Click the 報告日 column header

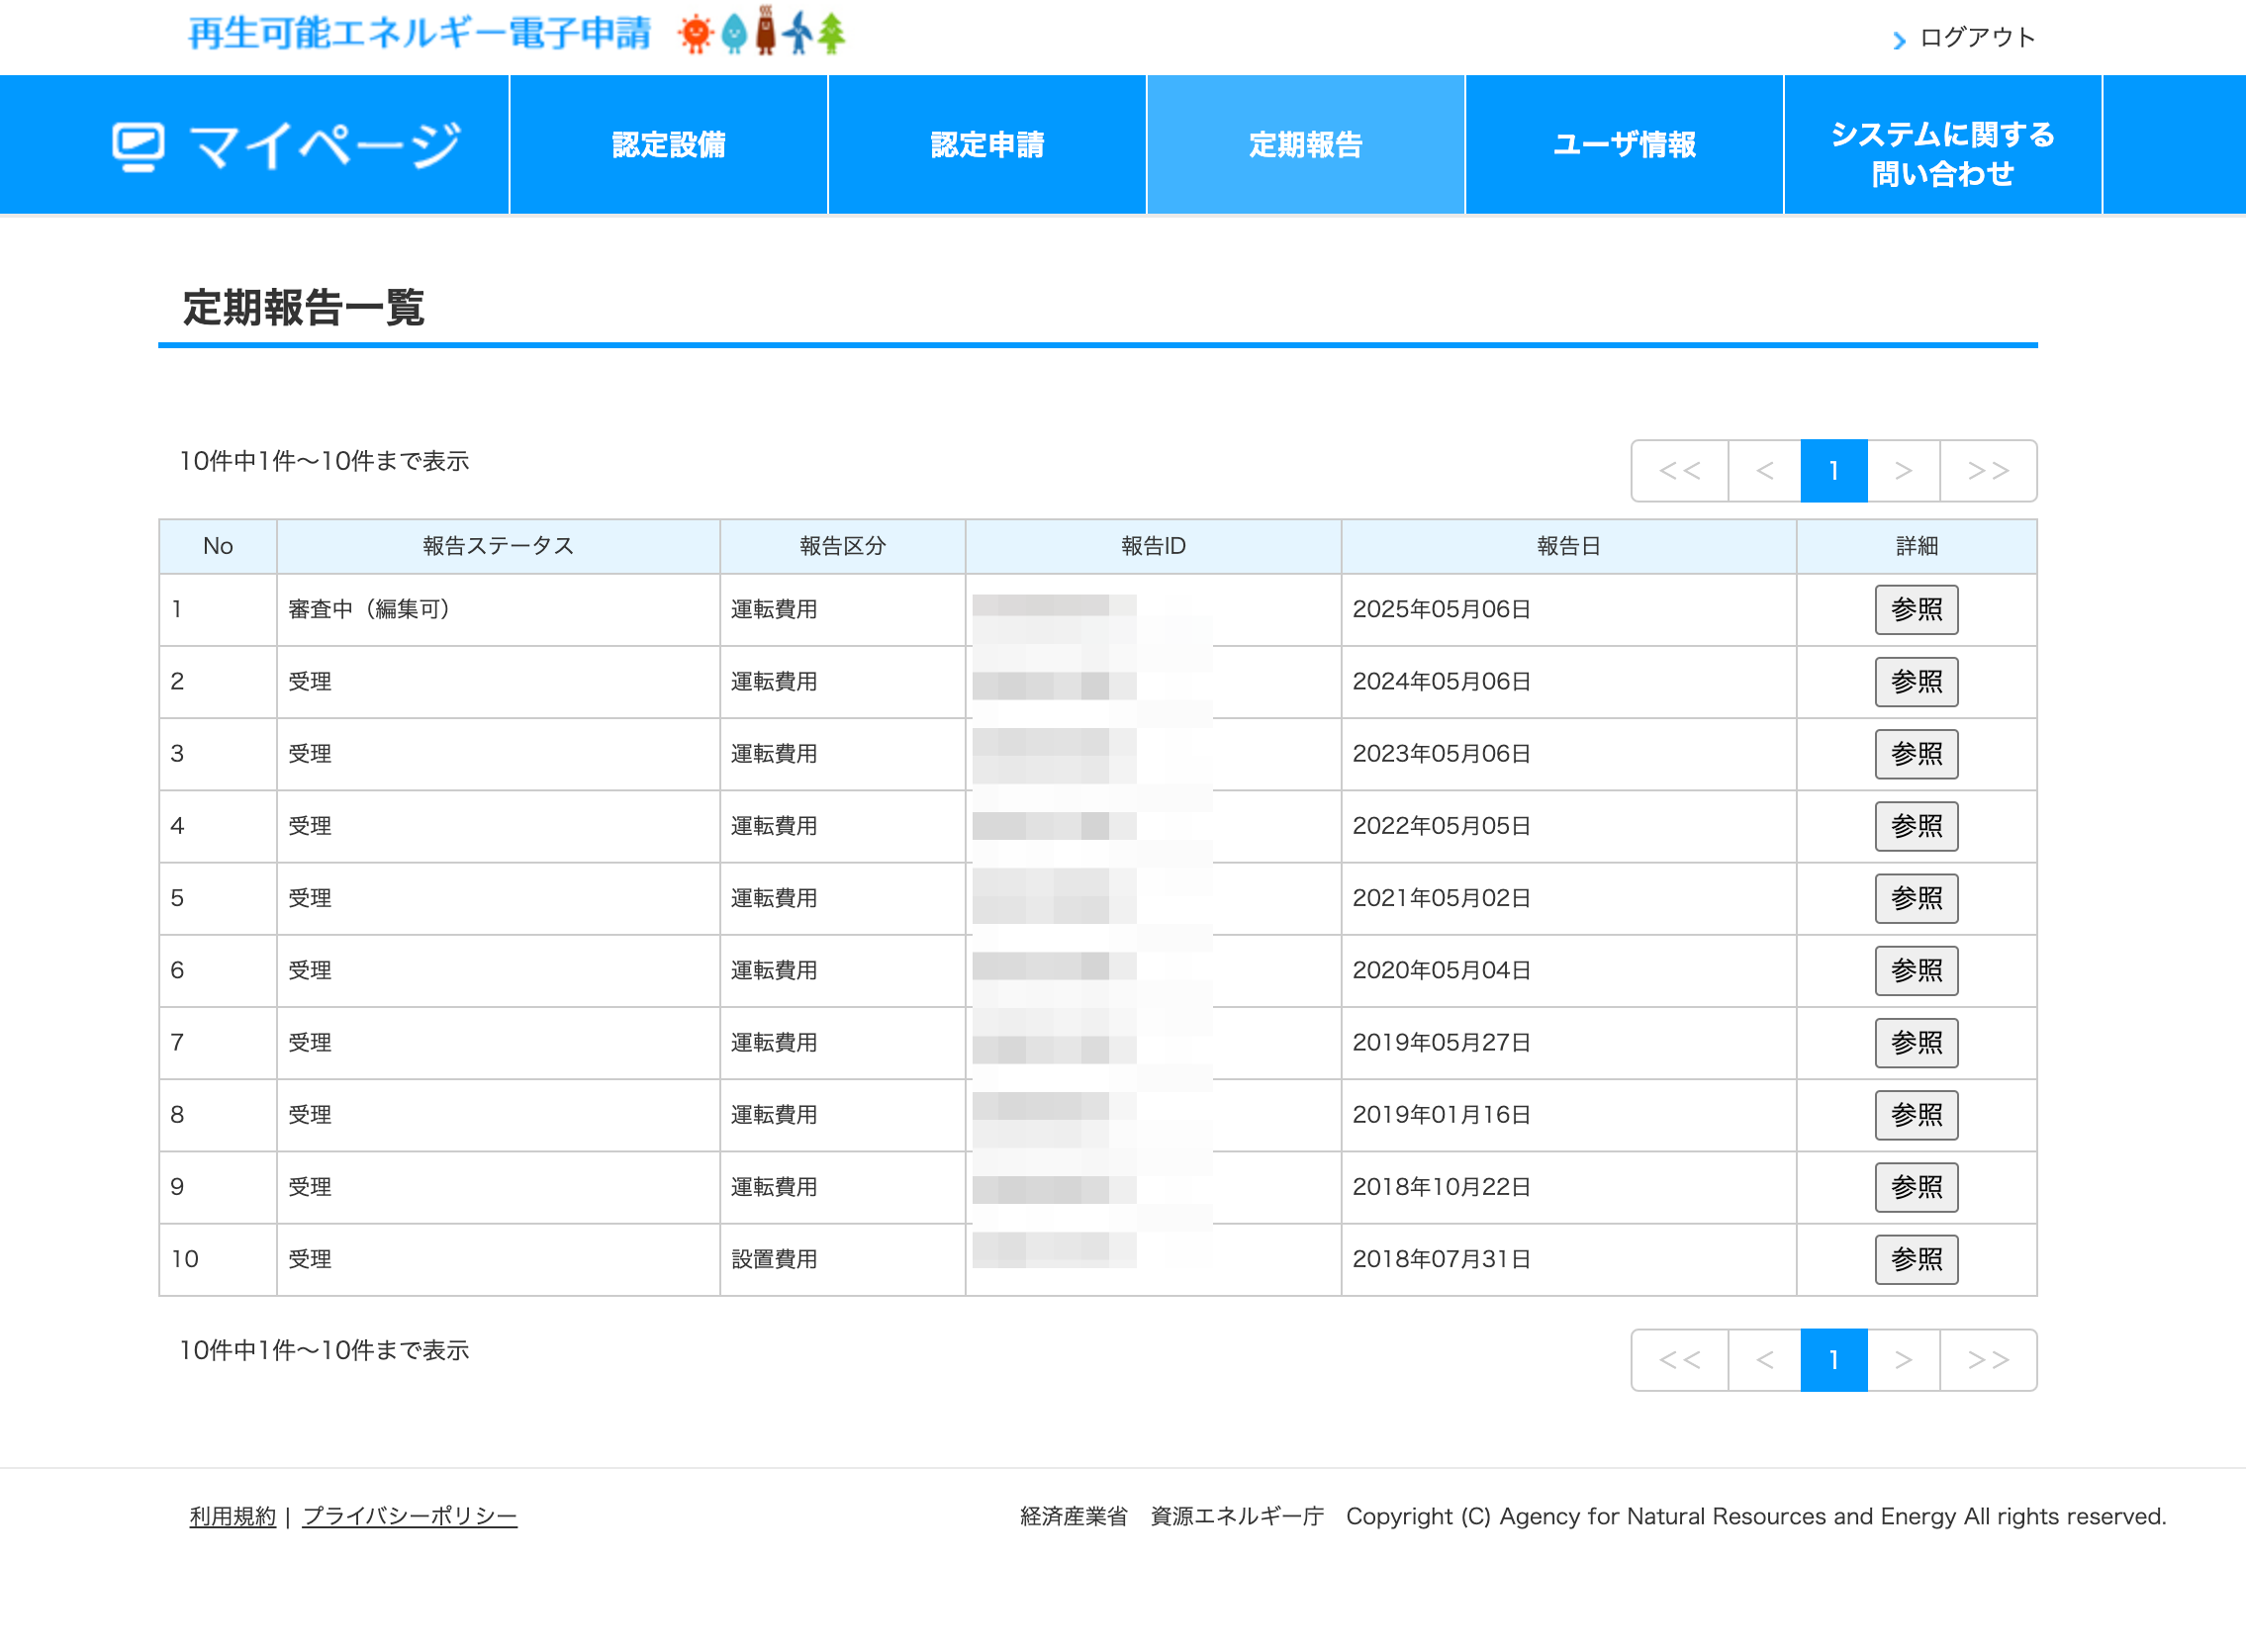tap(1568, 546)
